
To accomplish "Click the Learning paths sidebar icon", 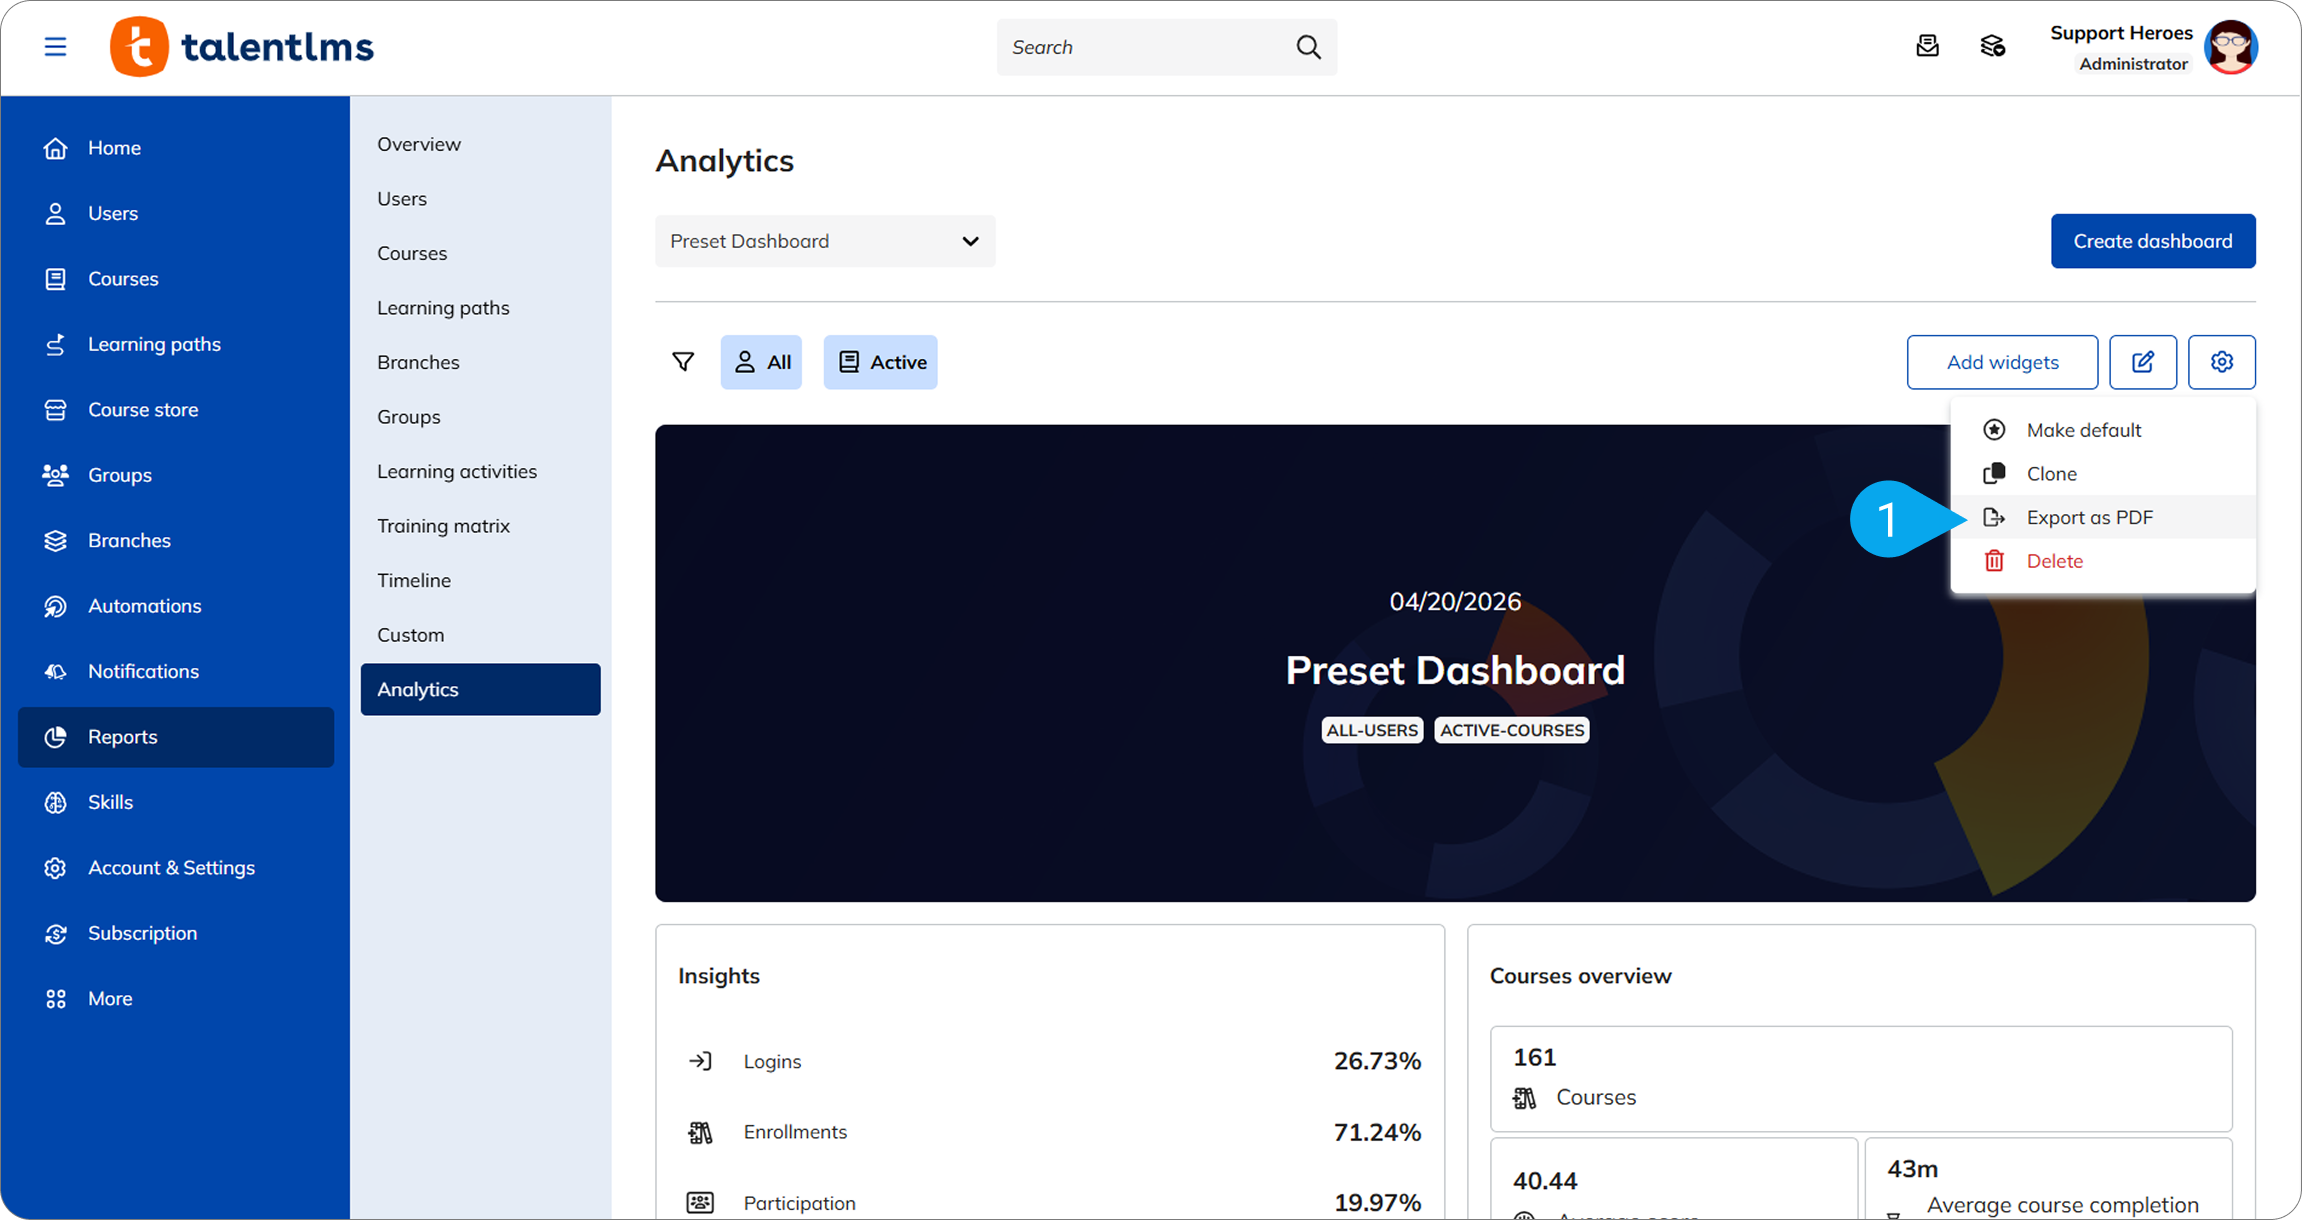I will click(56, 344).
